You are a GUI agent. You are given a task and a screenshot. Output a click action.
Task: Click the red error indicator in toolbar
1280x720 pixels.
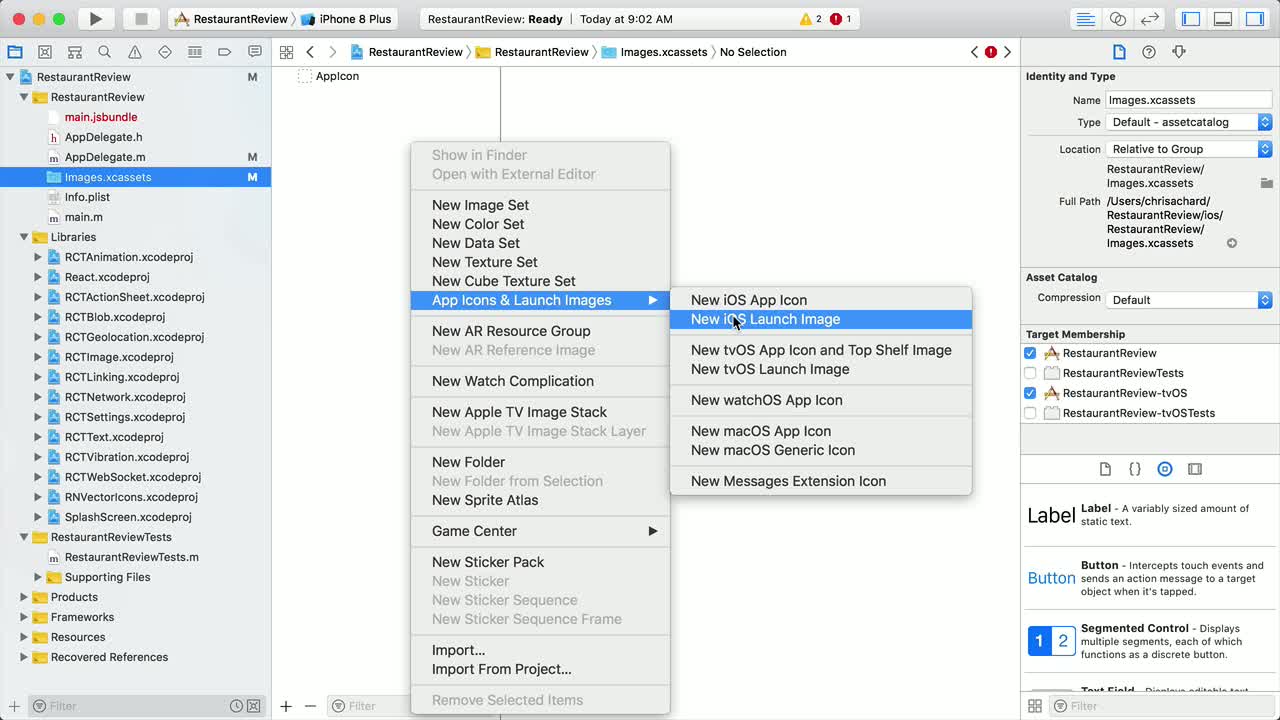click(x=840, y=19)
